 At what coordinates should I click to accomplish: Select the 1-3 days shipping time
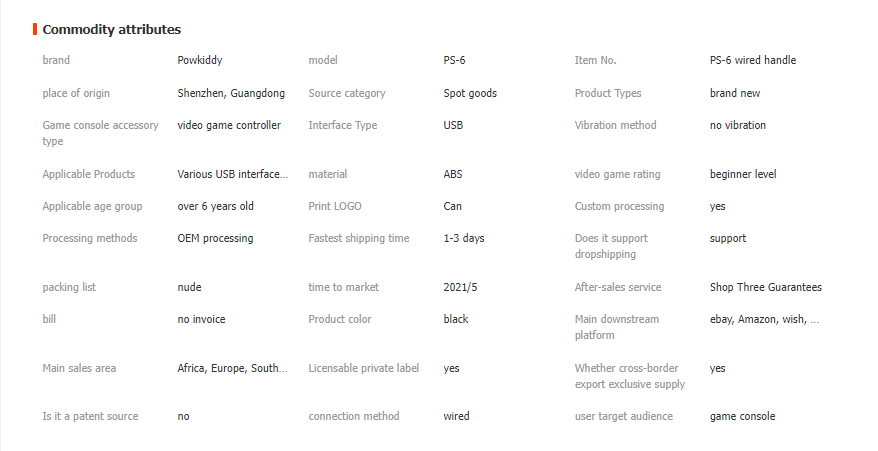click(x=464, y=238)
